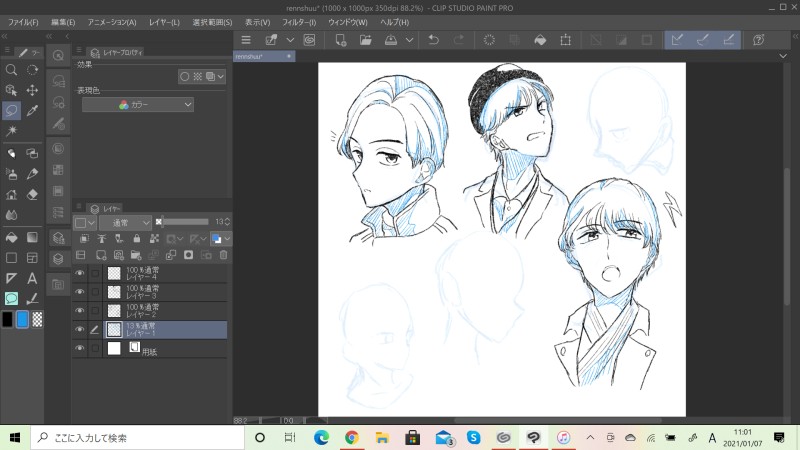Select the Balloon speech bubble tool
Viewport: 800px width, 450px height.
[x=11, y=298]
